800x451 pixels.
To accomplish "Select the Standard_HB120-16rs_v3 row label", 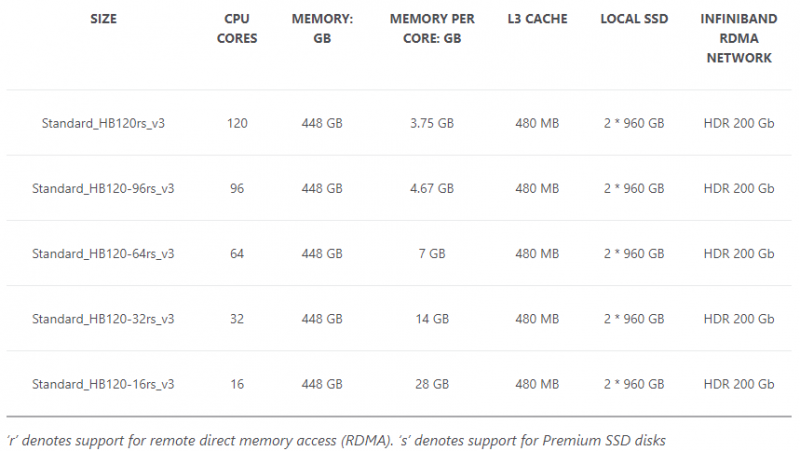I will click(x=103, y=384).
